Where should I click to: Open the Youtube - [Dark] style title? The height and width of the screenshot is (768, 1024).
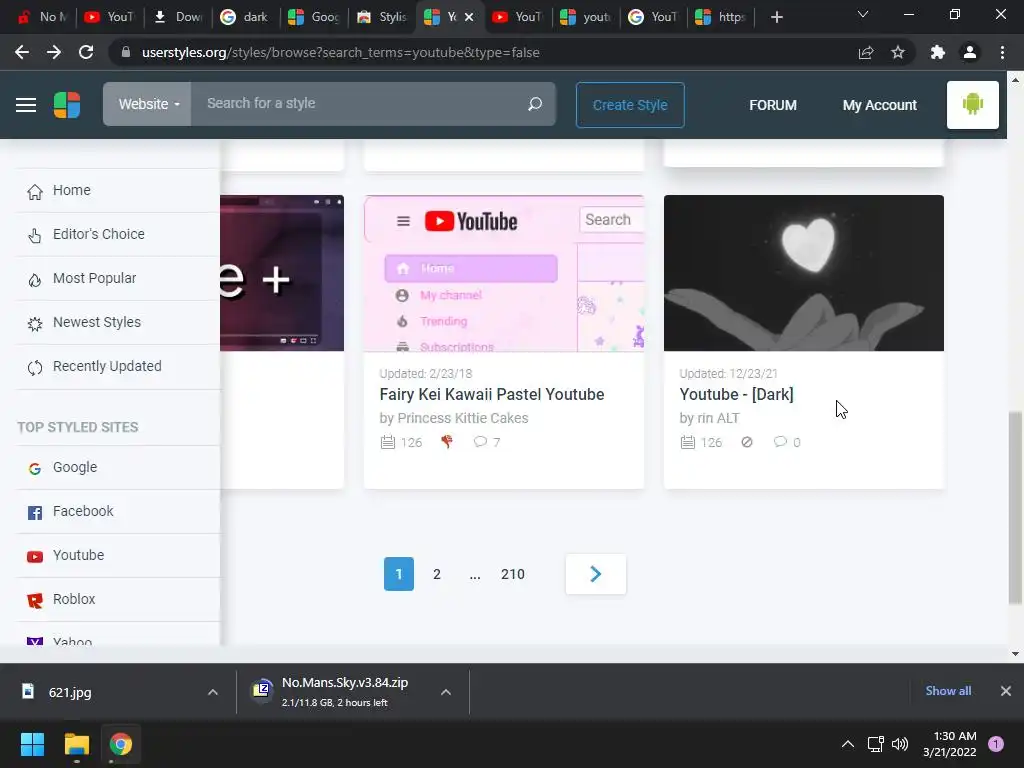(736, 394)
